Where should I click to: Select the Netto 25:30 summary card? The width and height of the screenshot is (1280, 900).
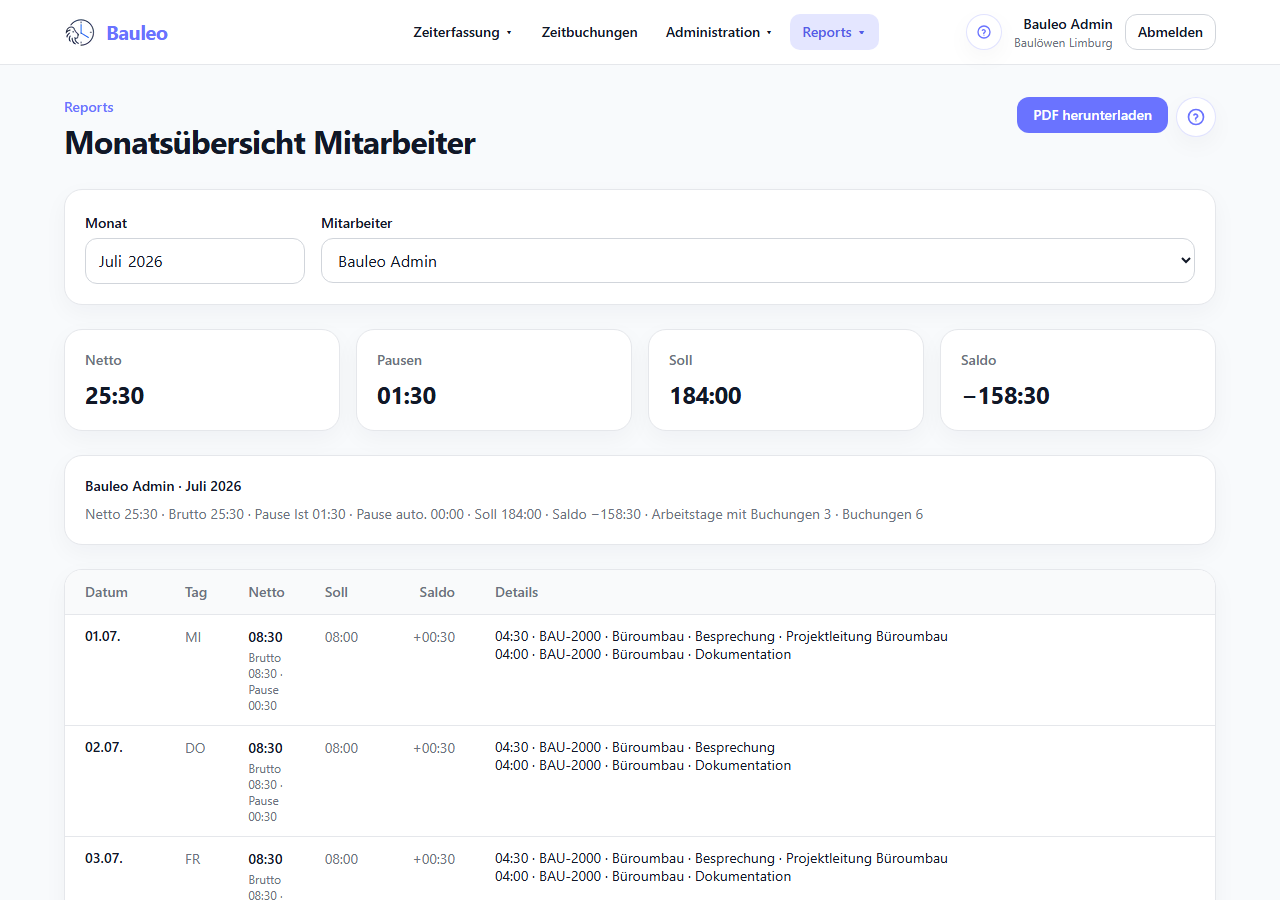202,380
